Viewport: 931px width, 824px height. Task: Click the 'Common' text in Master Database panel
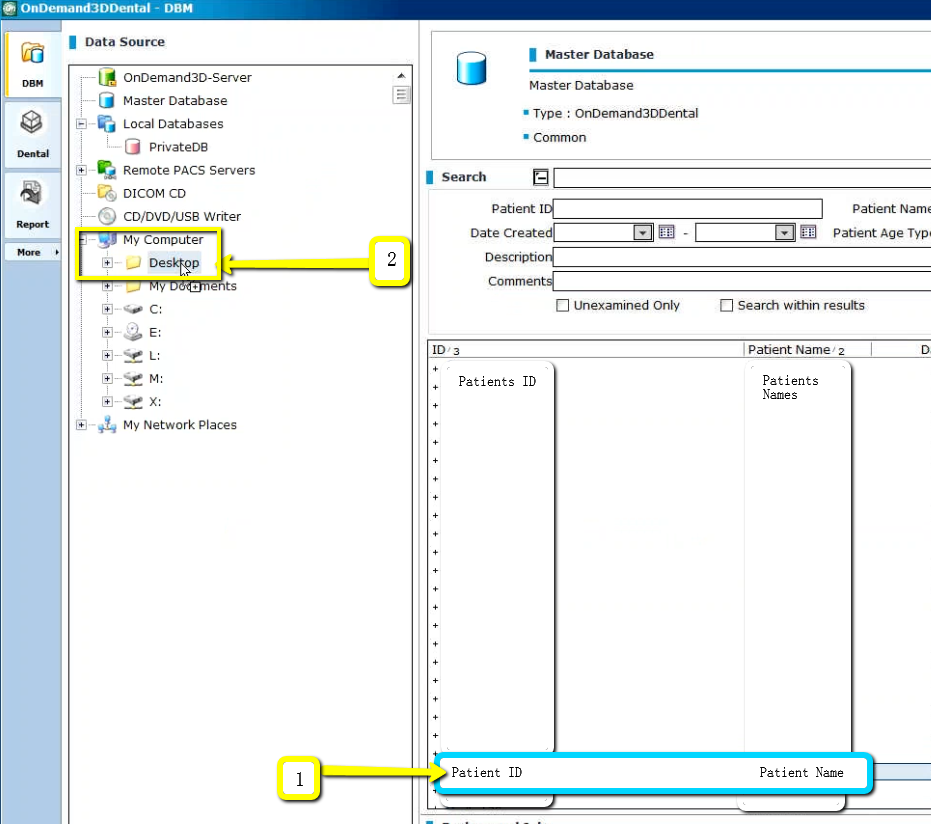(559, 137)
